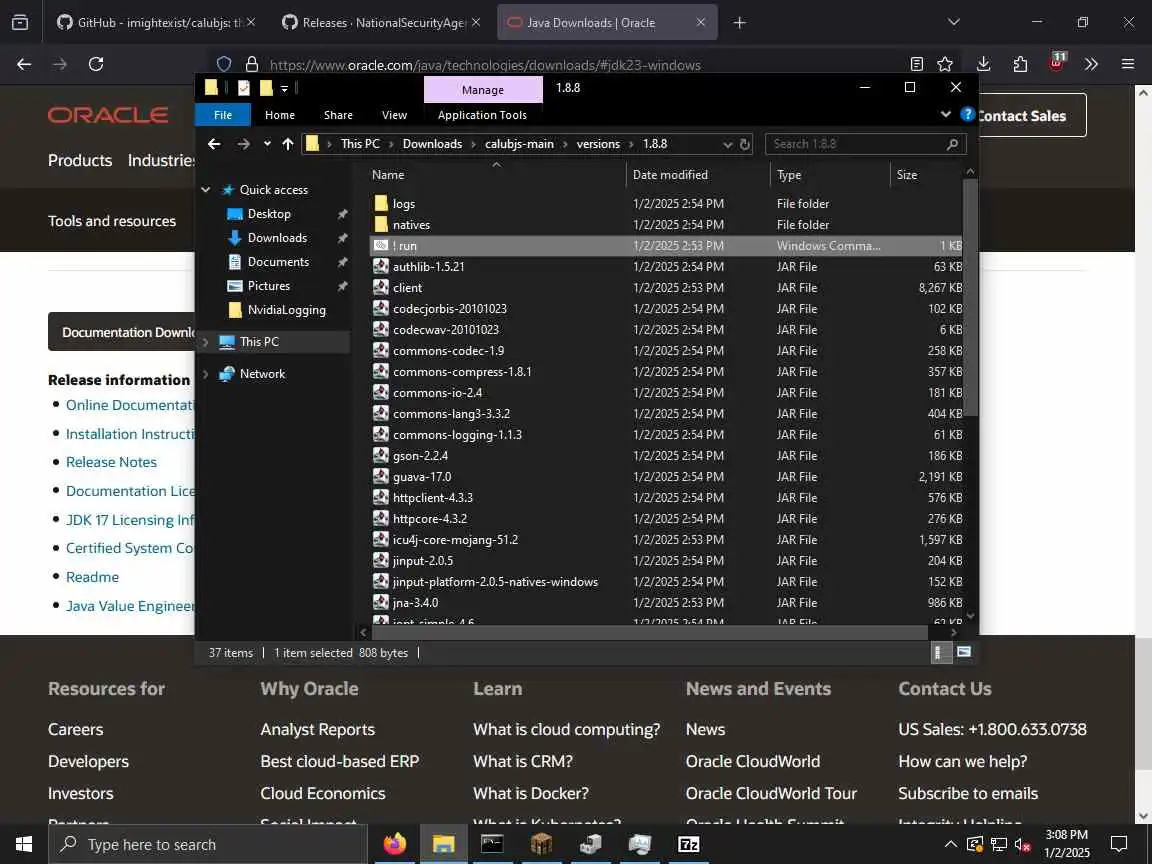This screenshot has height=864, width=1152.
Task: Open the Release Notes link
Action: (x=111, y=462)
